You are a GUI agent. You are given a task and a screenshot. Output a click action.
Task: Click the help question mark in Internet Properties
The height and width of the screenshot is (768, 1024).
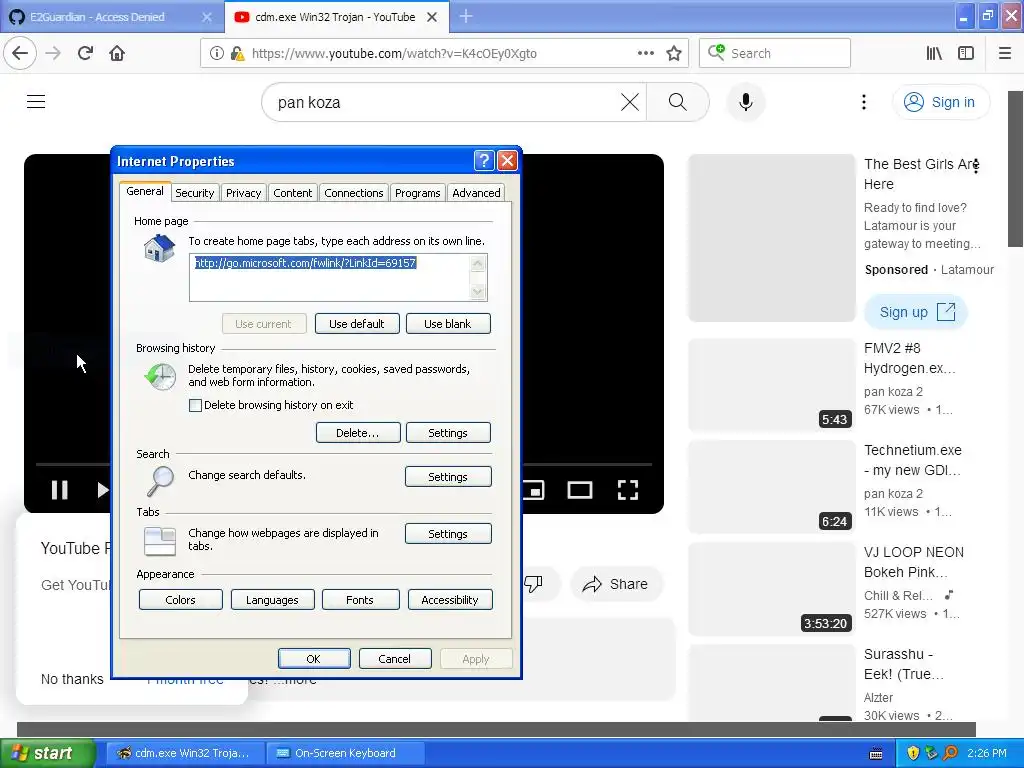[483, 161]
